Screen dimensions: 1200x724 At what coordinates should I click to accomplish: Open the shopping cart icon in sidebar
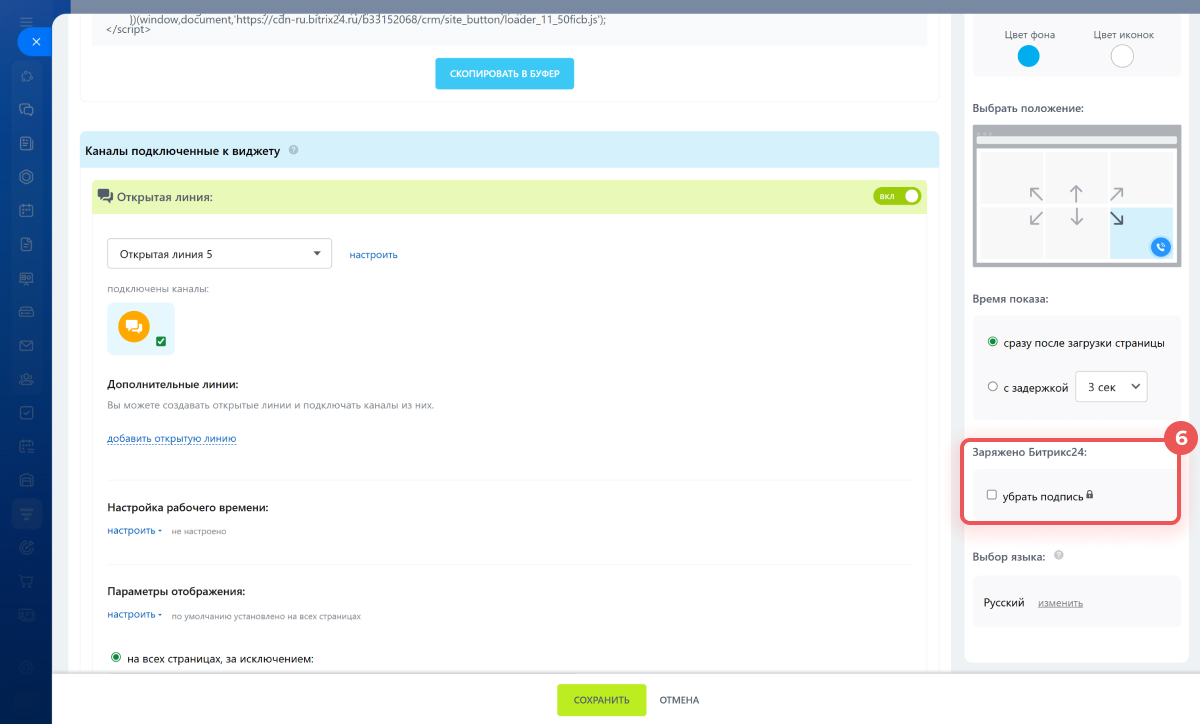27,580
